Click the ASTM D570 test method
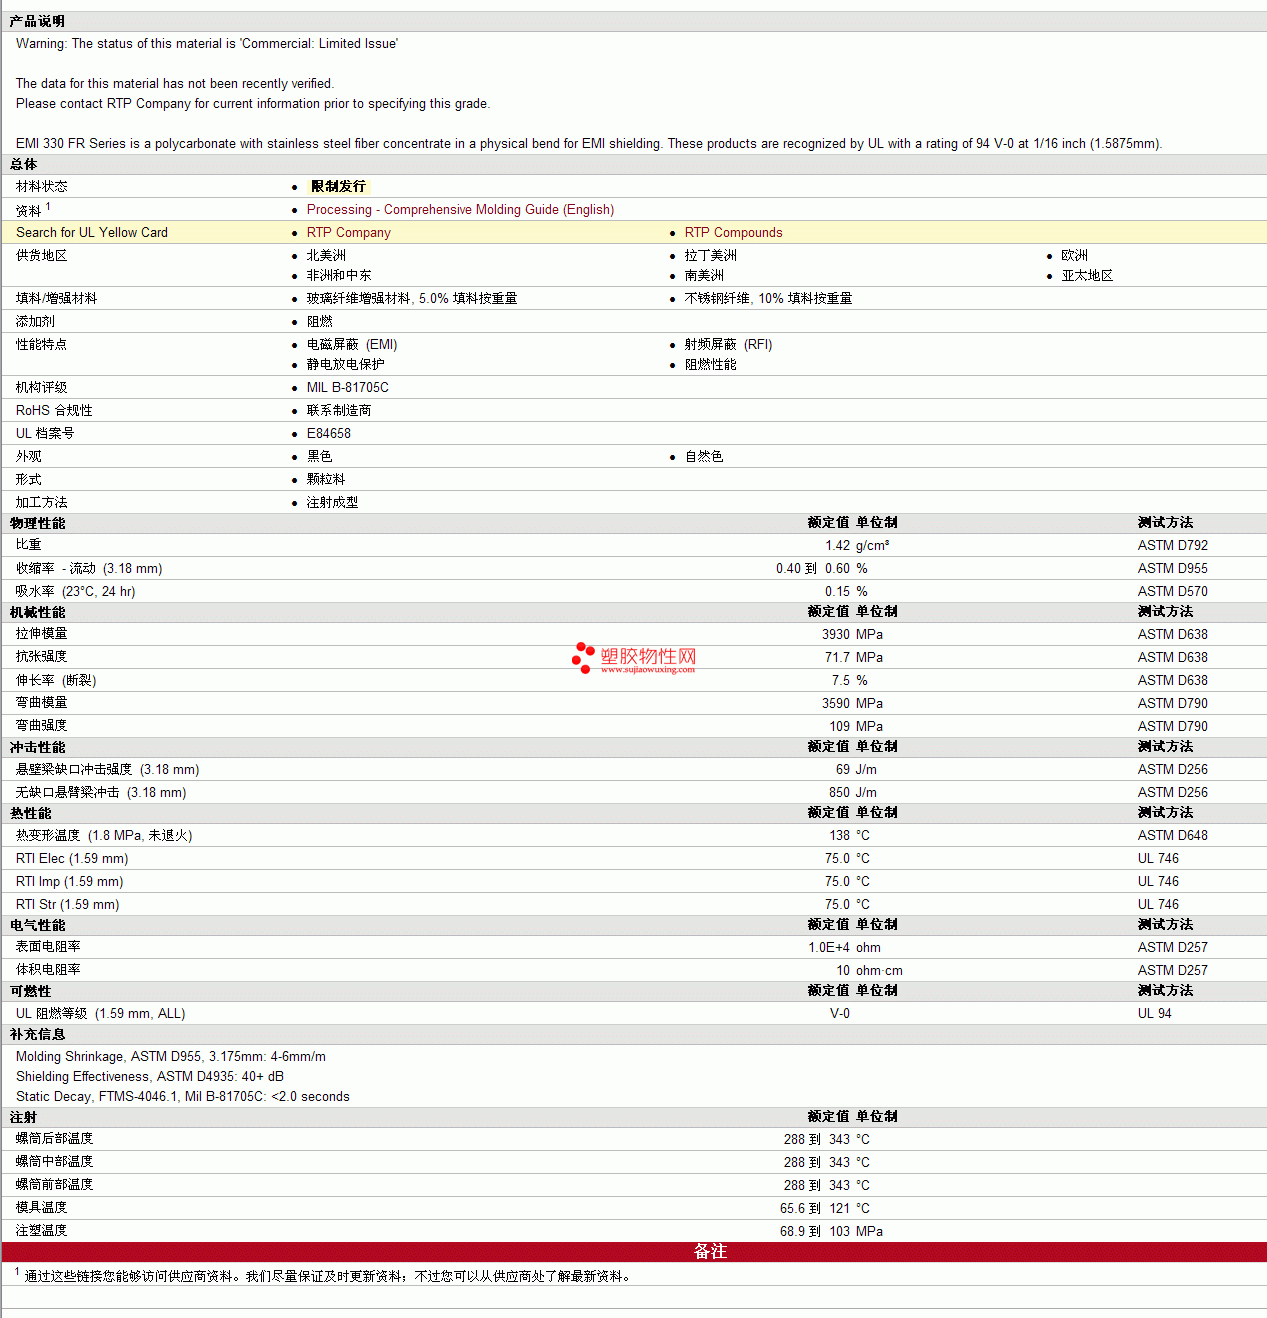 tap(1172, 591)
